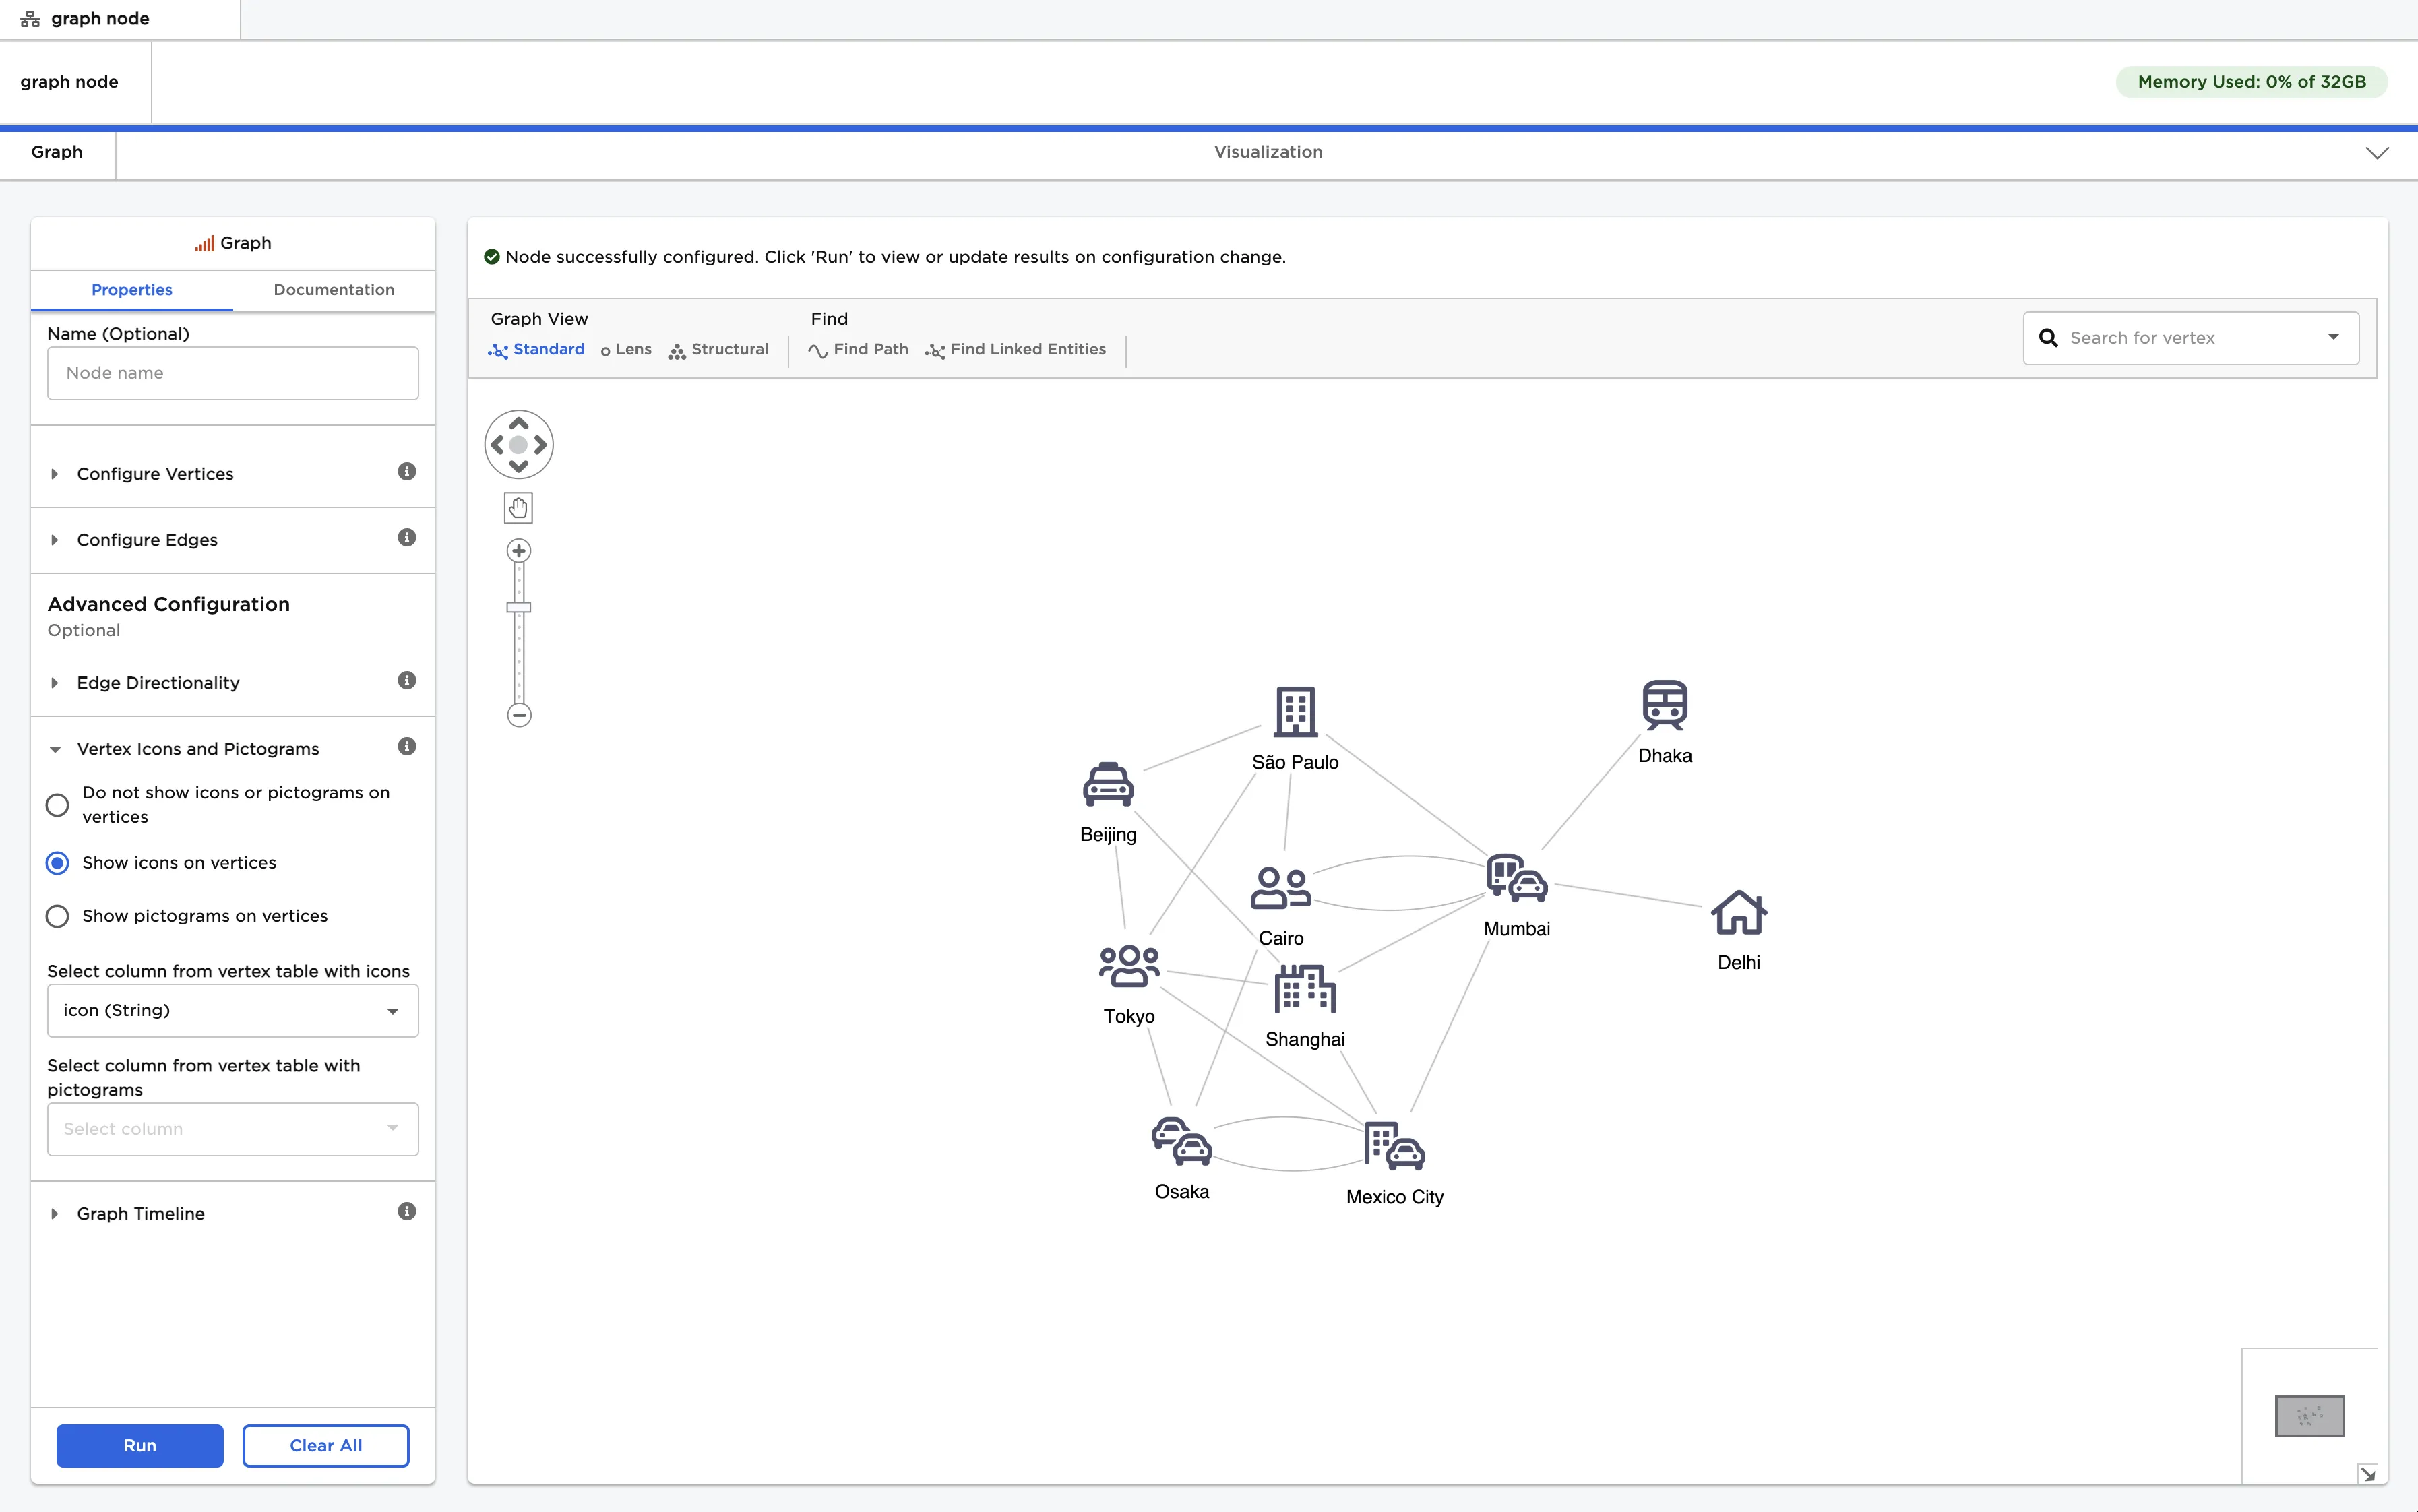Click the Search for vertex field
Viewport: 2418px width, 1512px height.
[x=2180, y=337]
